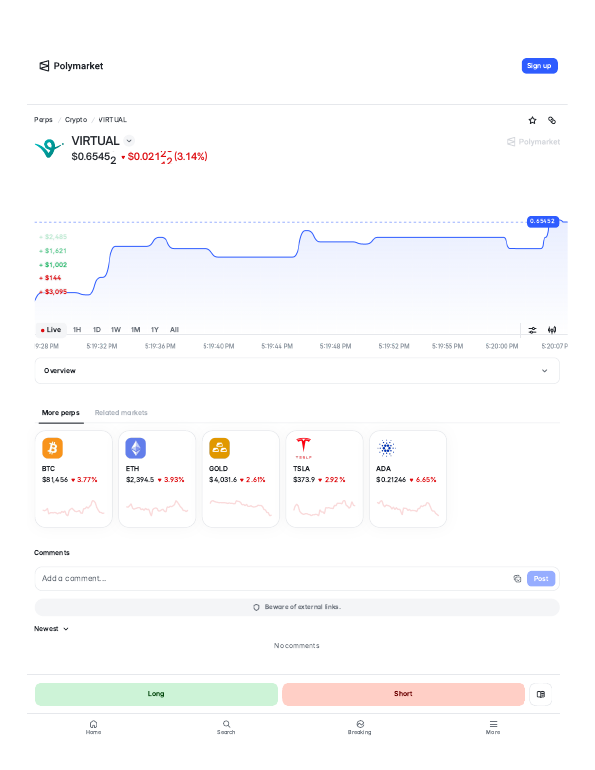Click the Long button
This screenshot has height=770, width=595.
click(x=156, y=694)
